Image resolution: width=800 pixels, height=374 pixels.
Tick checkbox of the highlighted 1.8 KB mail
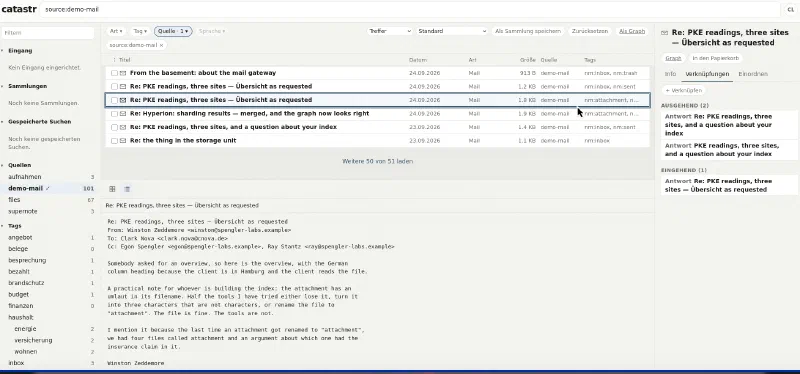click(114, 100)
